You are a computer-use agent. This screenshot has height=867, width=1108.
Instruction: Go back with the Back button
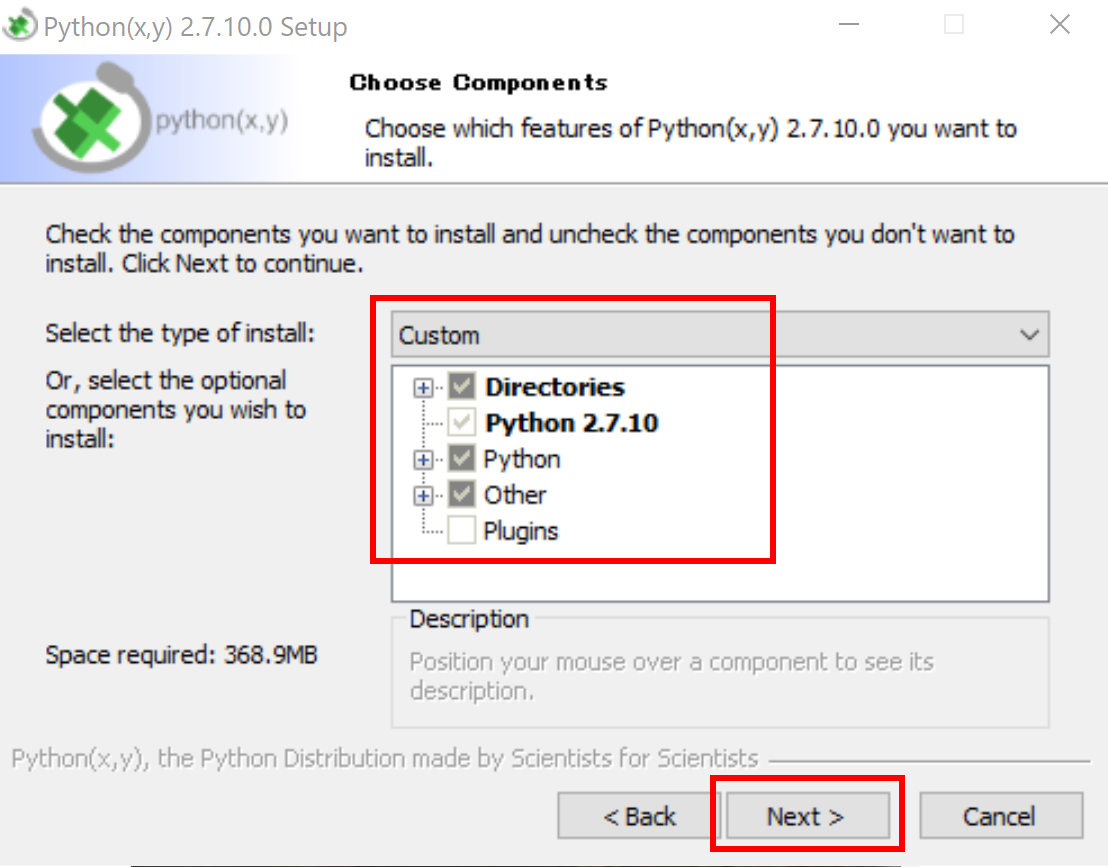pos(640,816)
